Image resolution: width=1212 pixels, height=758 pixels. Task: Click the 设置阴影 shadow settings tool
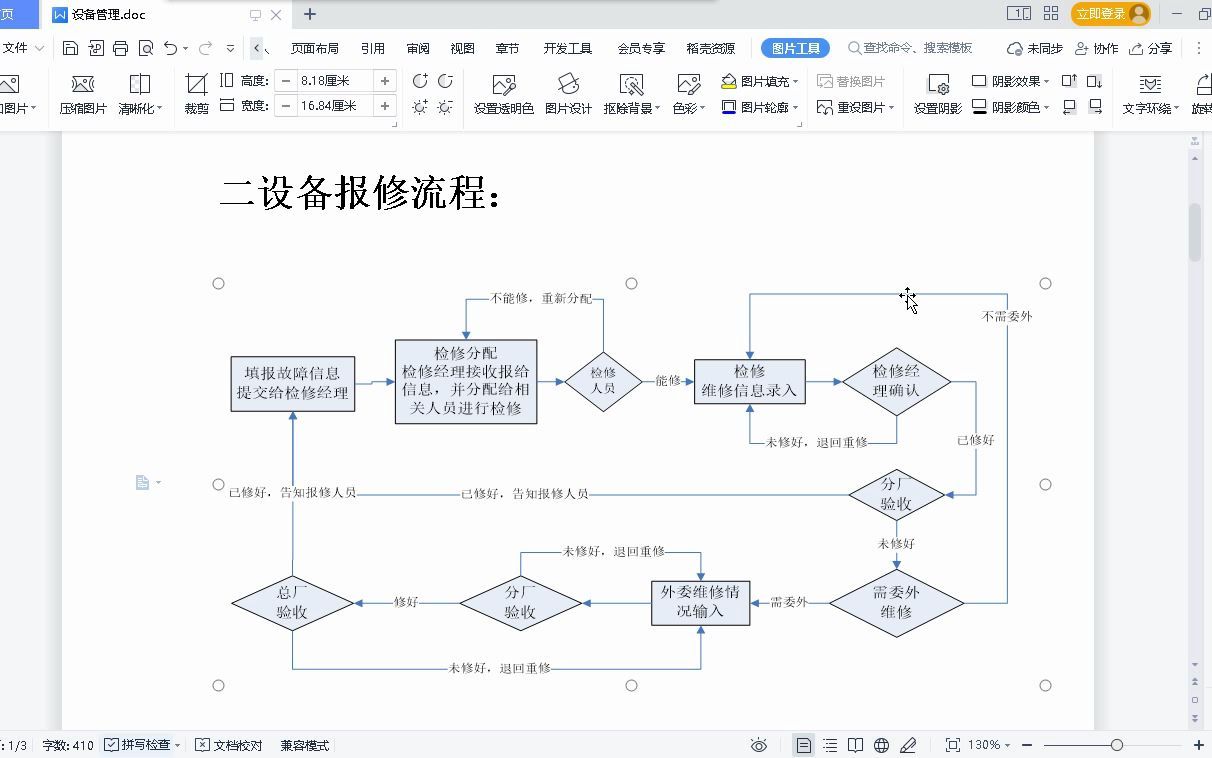pyautogui.click(x=938, y=94)
